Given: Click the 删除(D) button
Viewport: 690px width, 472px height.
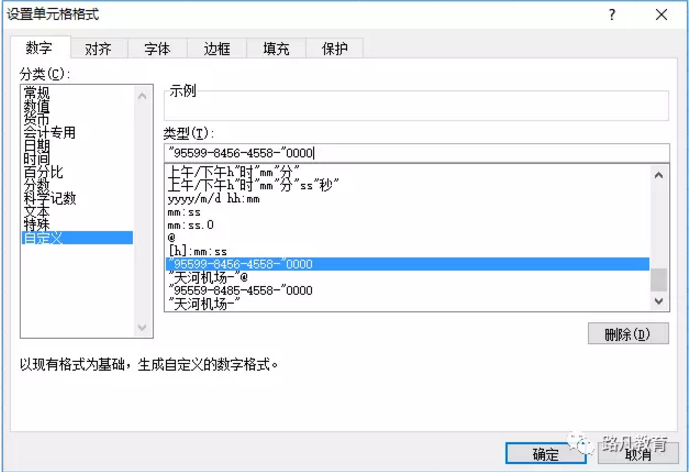Looking at the screenshot, I should pyautogui.click(x=628, y=334).
